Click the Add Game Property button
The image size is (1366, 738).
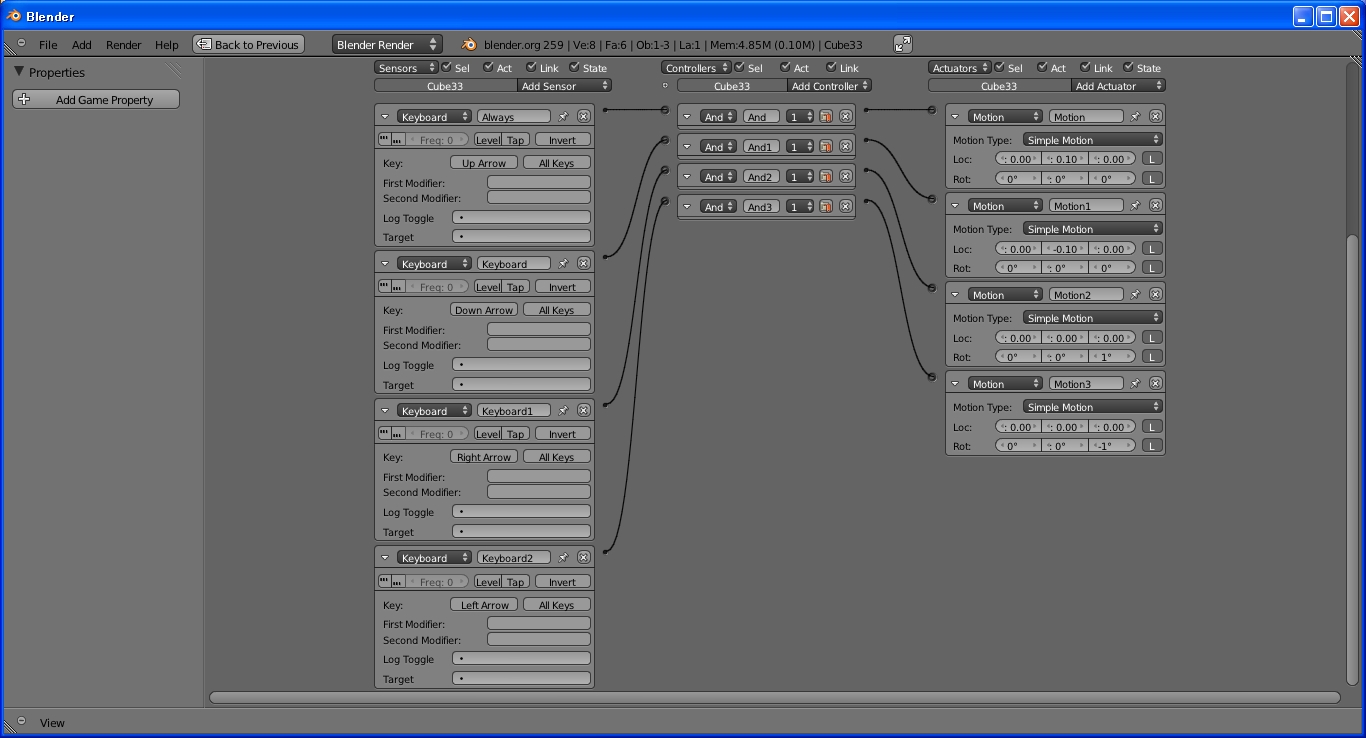tap(95, 99)
